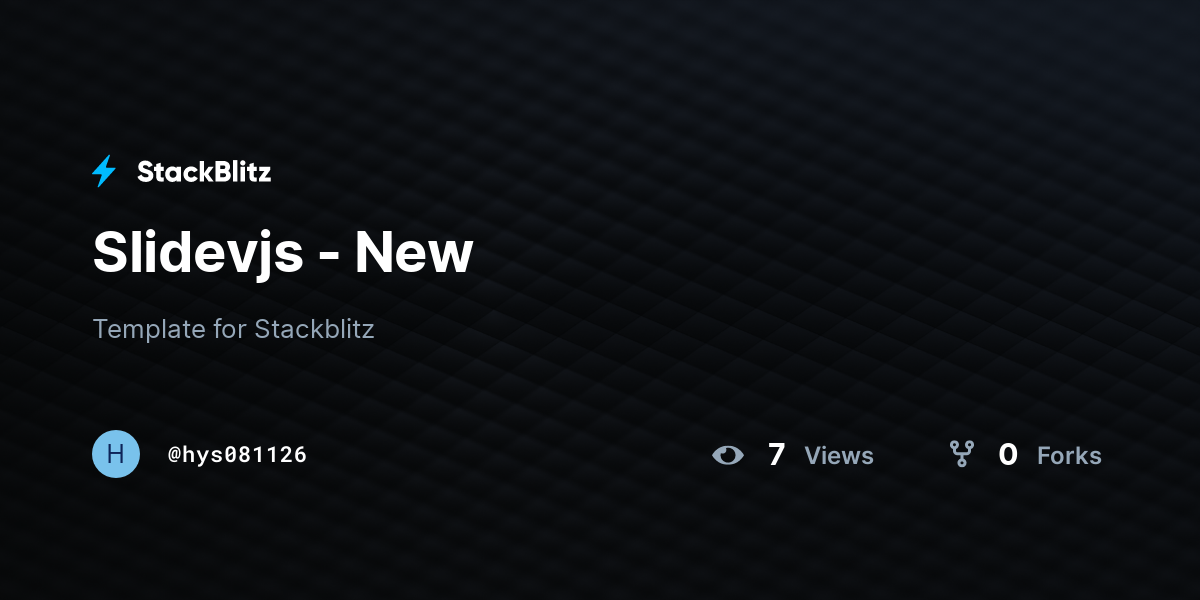Click the StackBlitz wordmark text
This screenshot has height=600, width=1200.
point(204,172)
